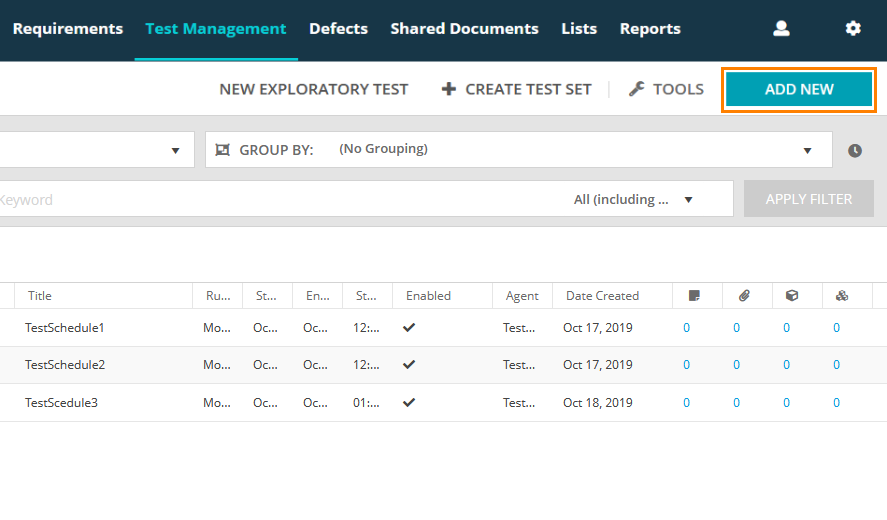The image size is (887, 520).
Task: Click the clock history icon
Action: pyautogui.click(x=855, y=150)
